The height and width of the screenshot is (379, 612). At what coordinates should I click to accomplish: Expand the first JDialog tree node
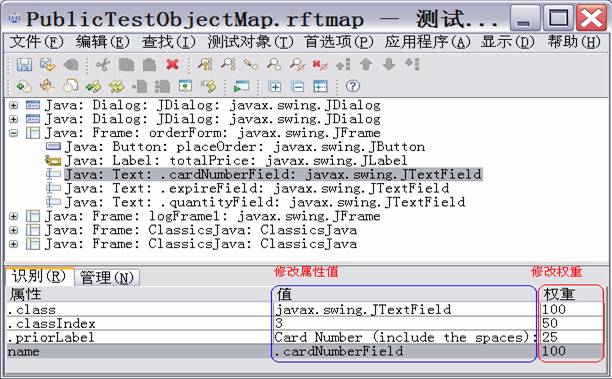[14, 105]
